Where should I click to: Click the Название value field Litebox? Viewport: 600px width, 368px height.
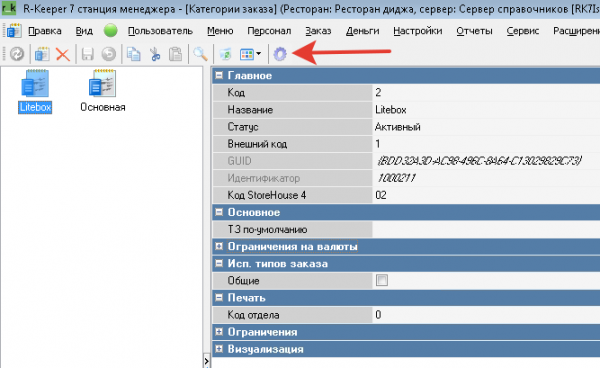click(486, 110)
